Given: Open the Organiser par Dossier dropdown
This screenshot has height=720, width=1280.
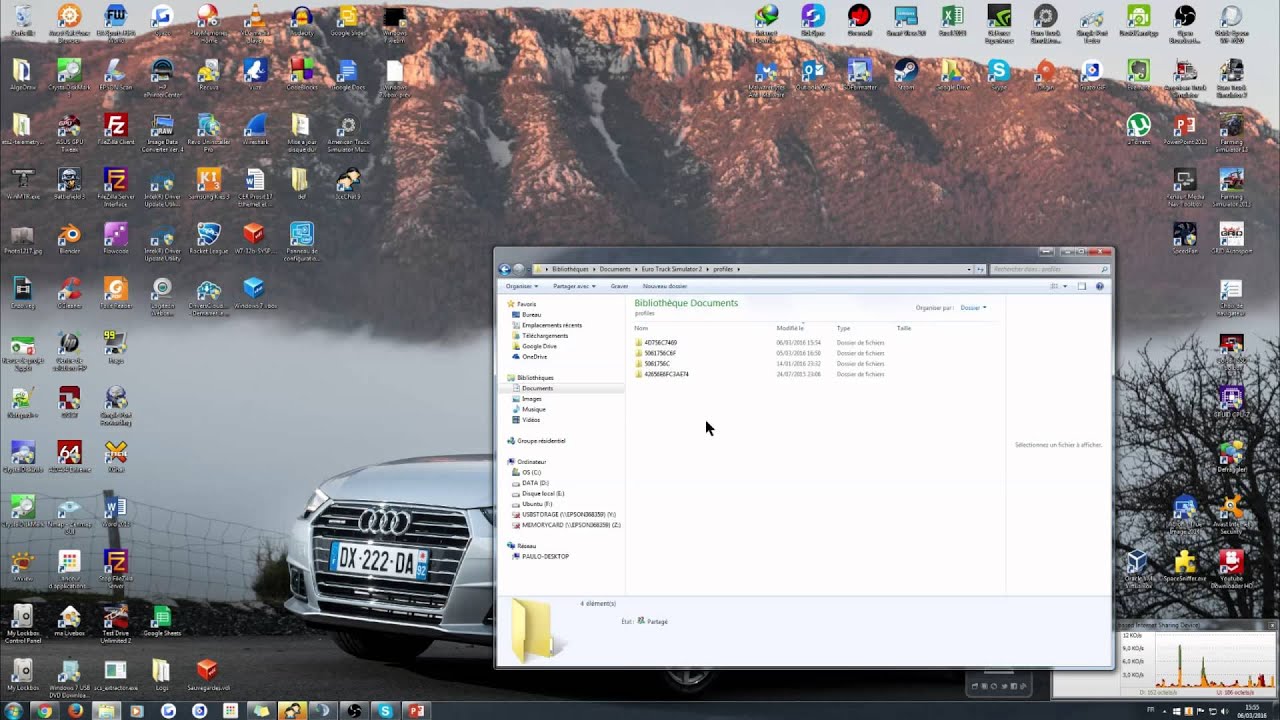Looking at the screenshot, I should click(973, 308).
